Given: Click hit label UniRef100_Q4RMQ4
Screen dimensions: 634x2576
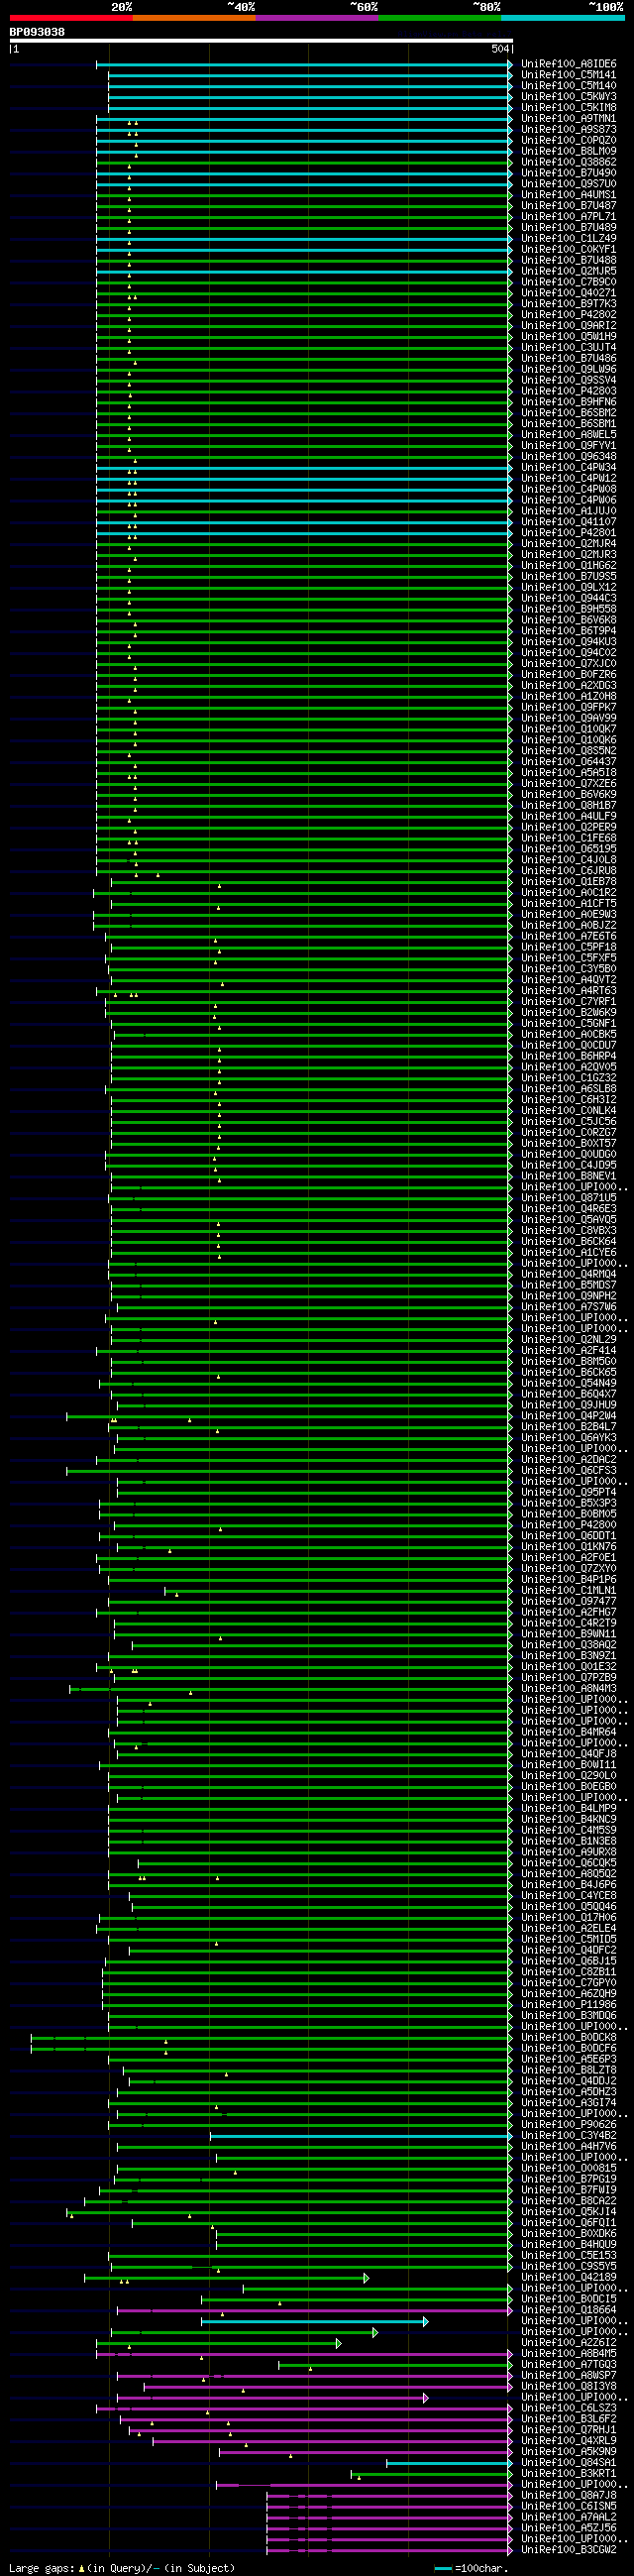Looking at the screenshot, I should 569,1274.
